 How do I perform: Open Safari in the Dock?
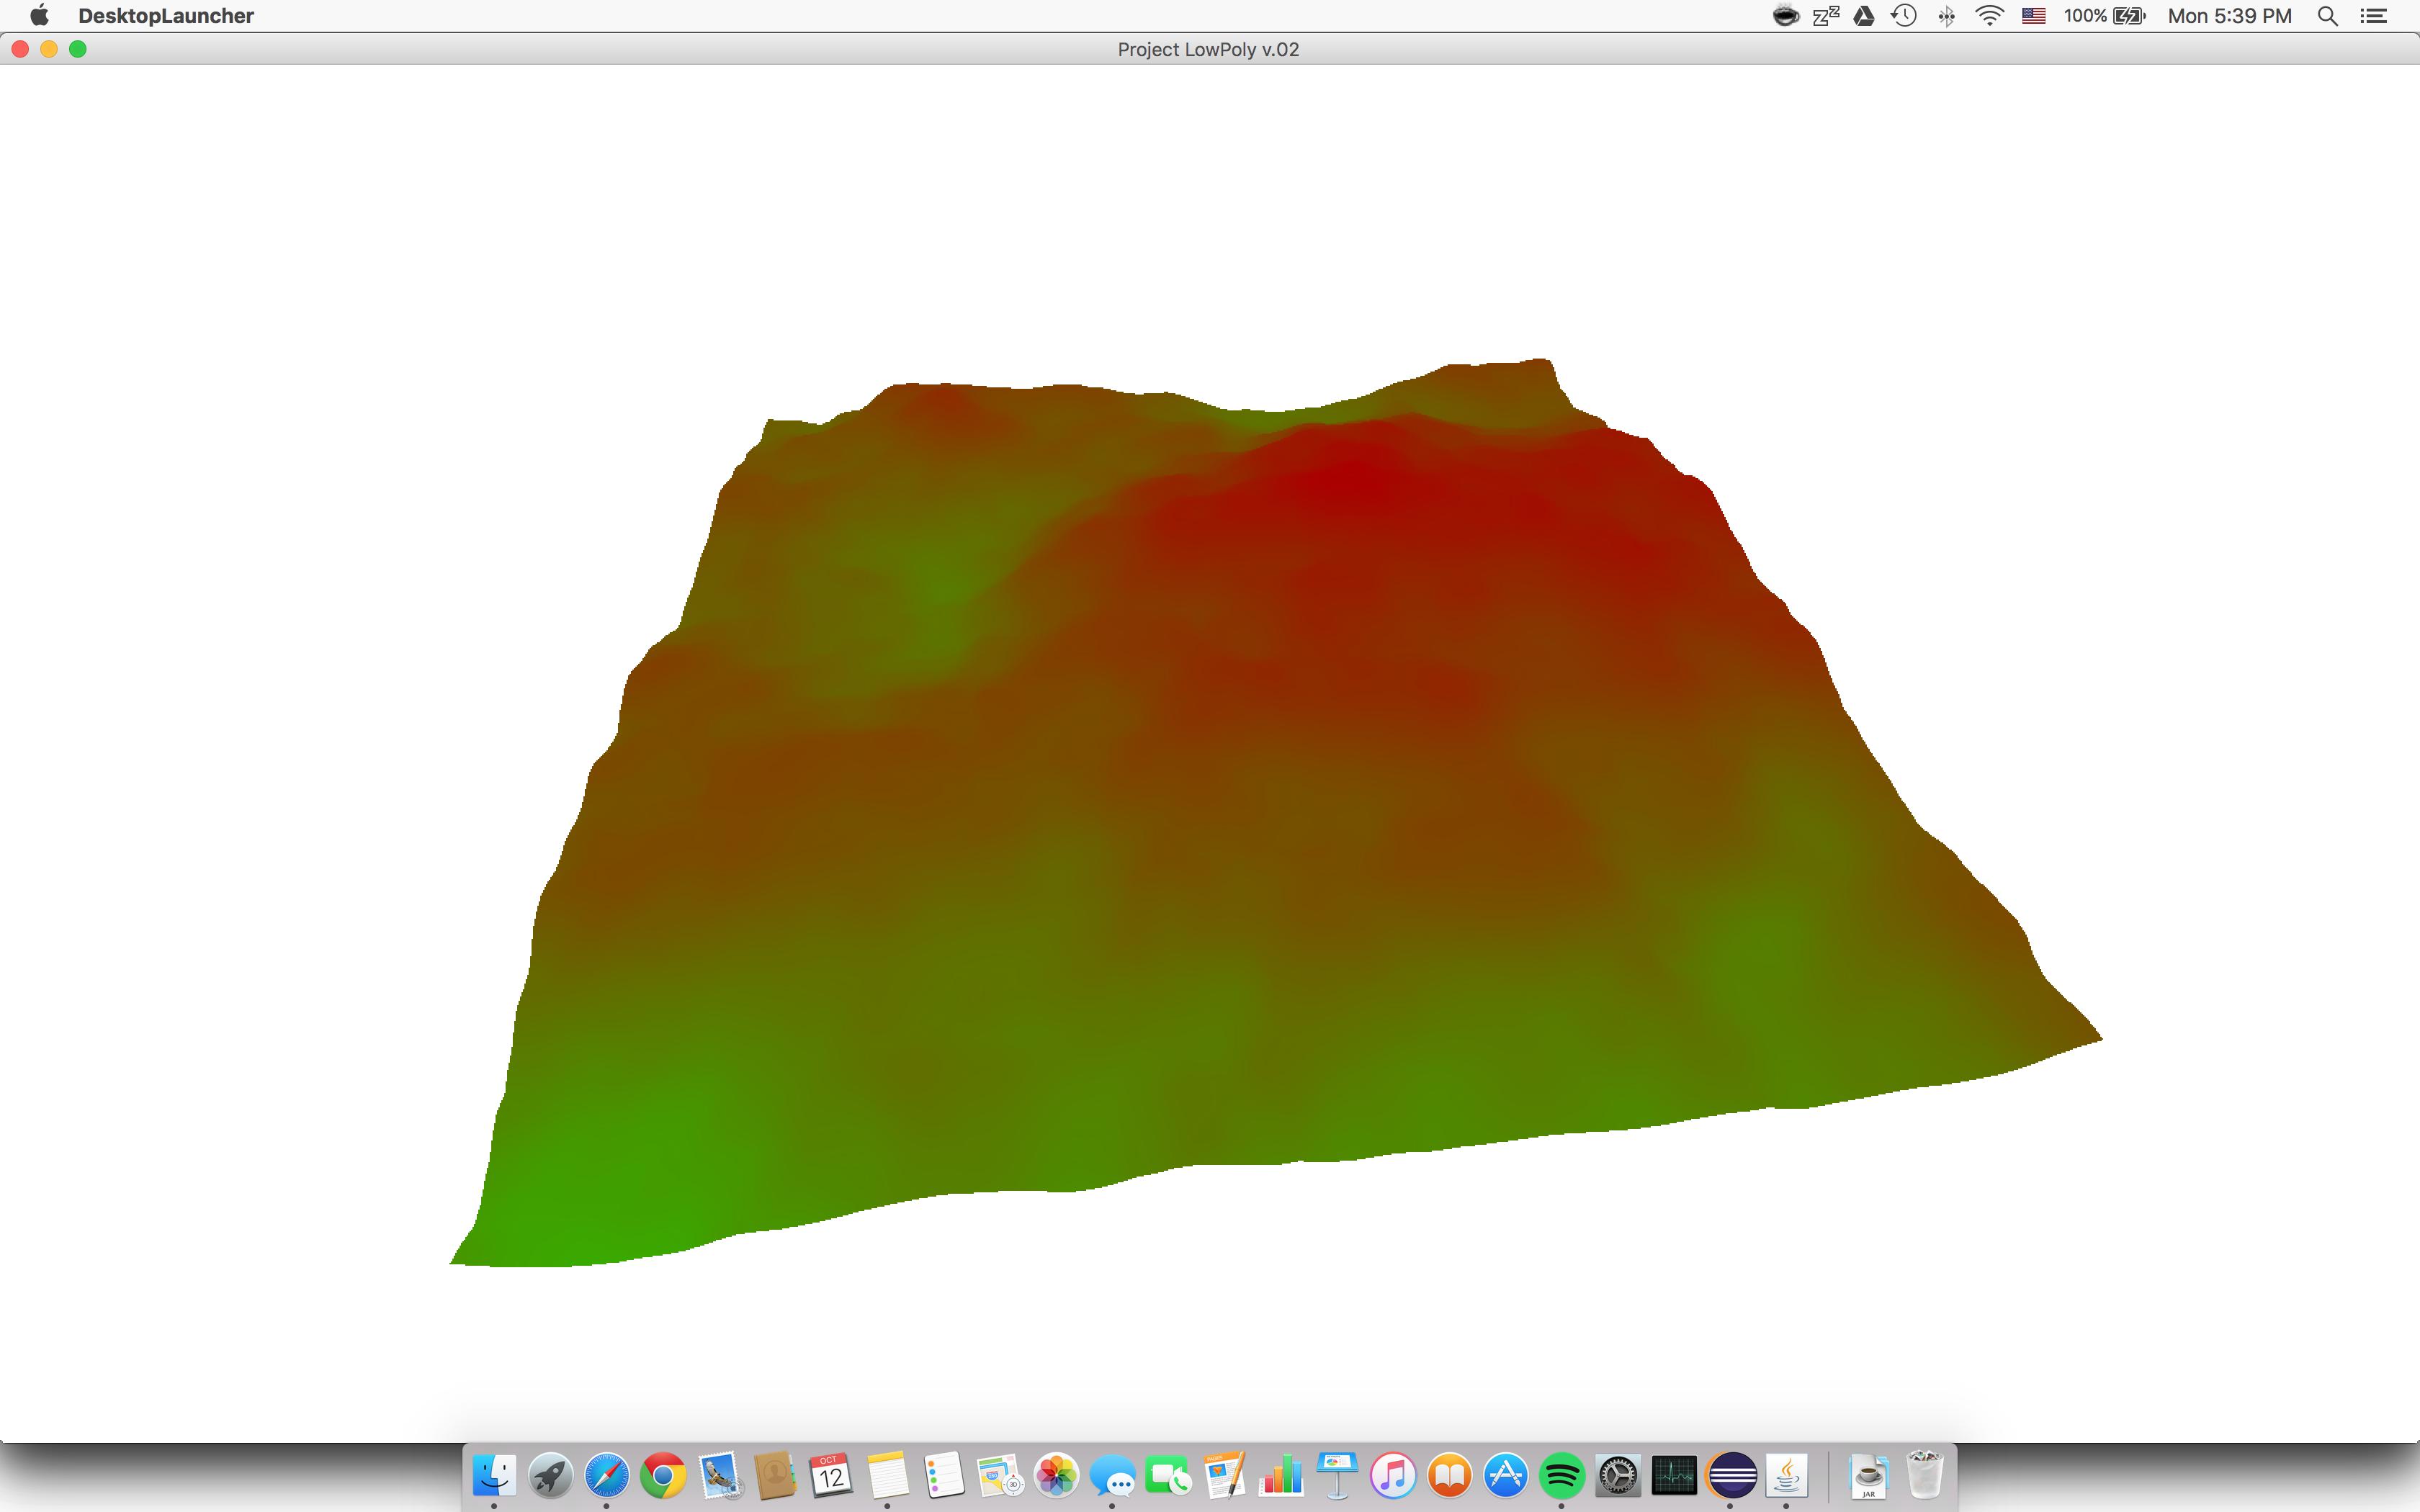pyautogui.click(x=607, y=1475)
